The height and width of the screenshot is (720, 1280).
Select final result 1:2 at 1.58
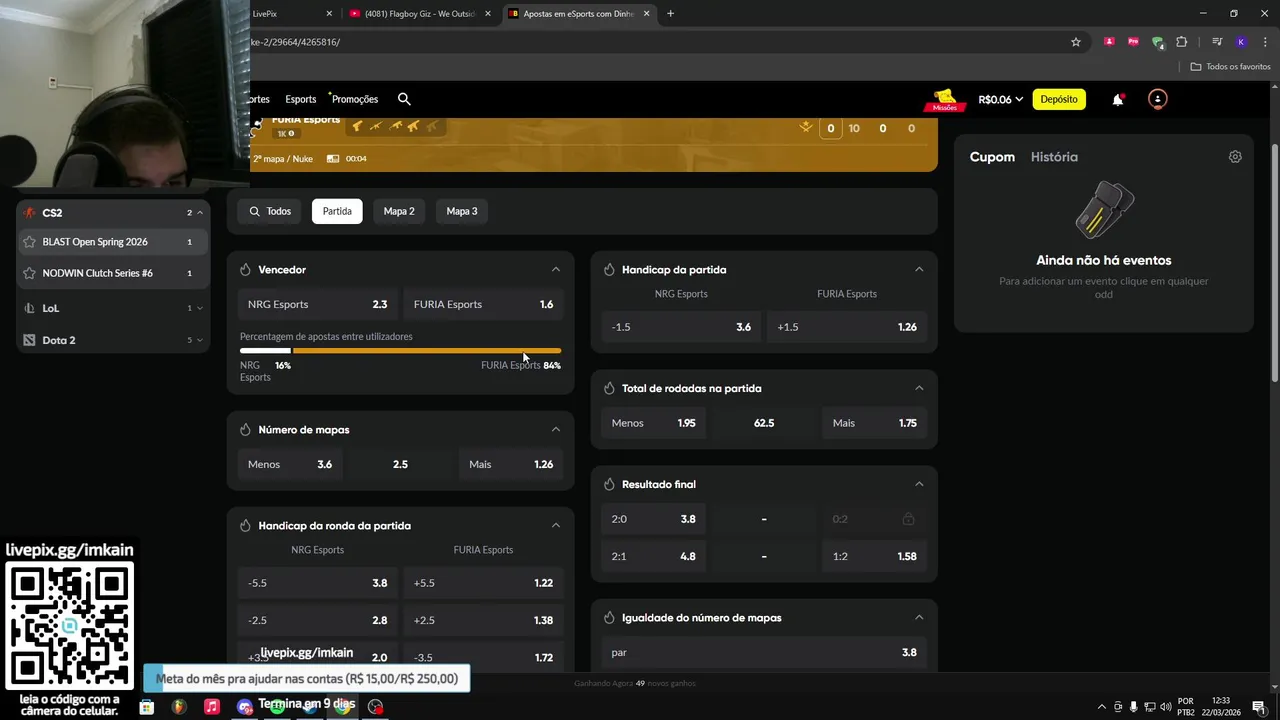coord(874,556)
